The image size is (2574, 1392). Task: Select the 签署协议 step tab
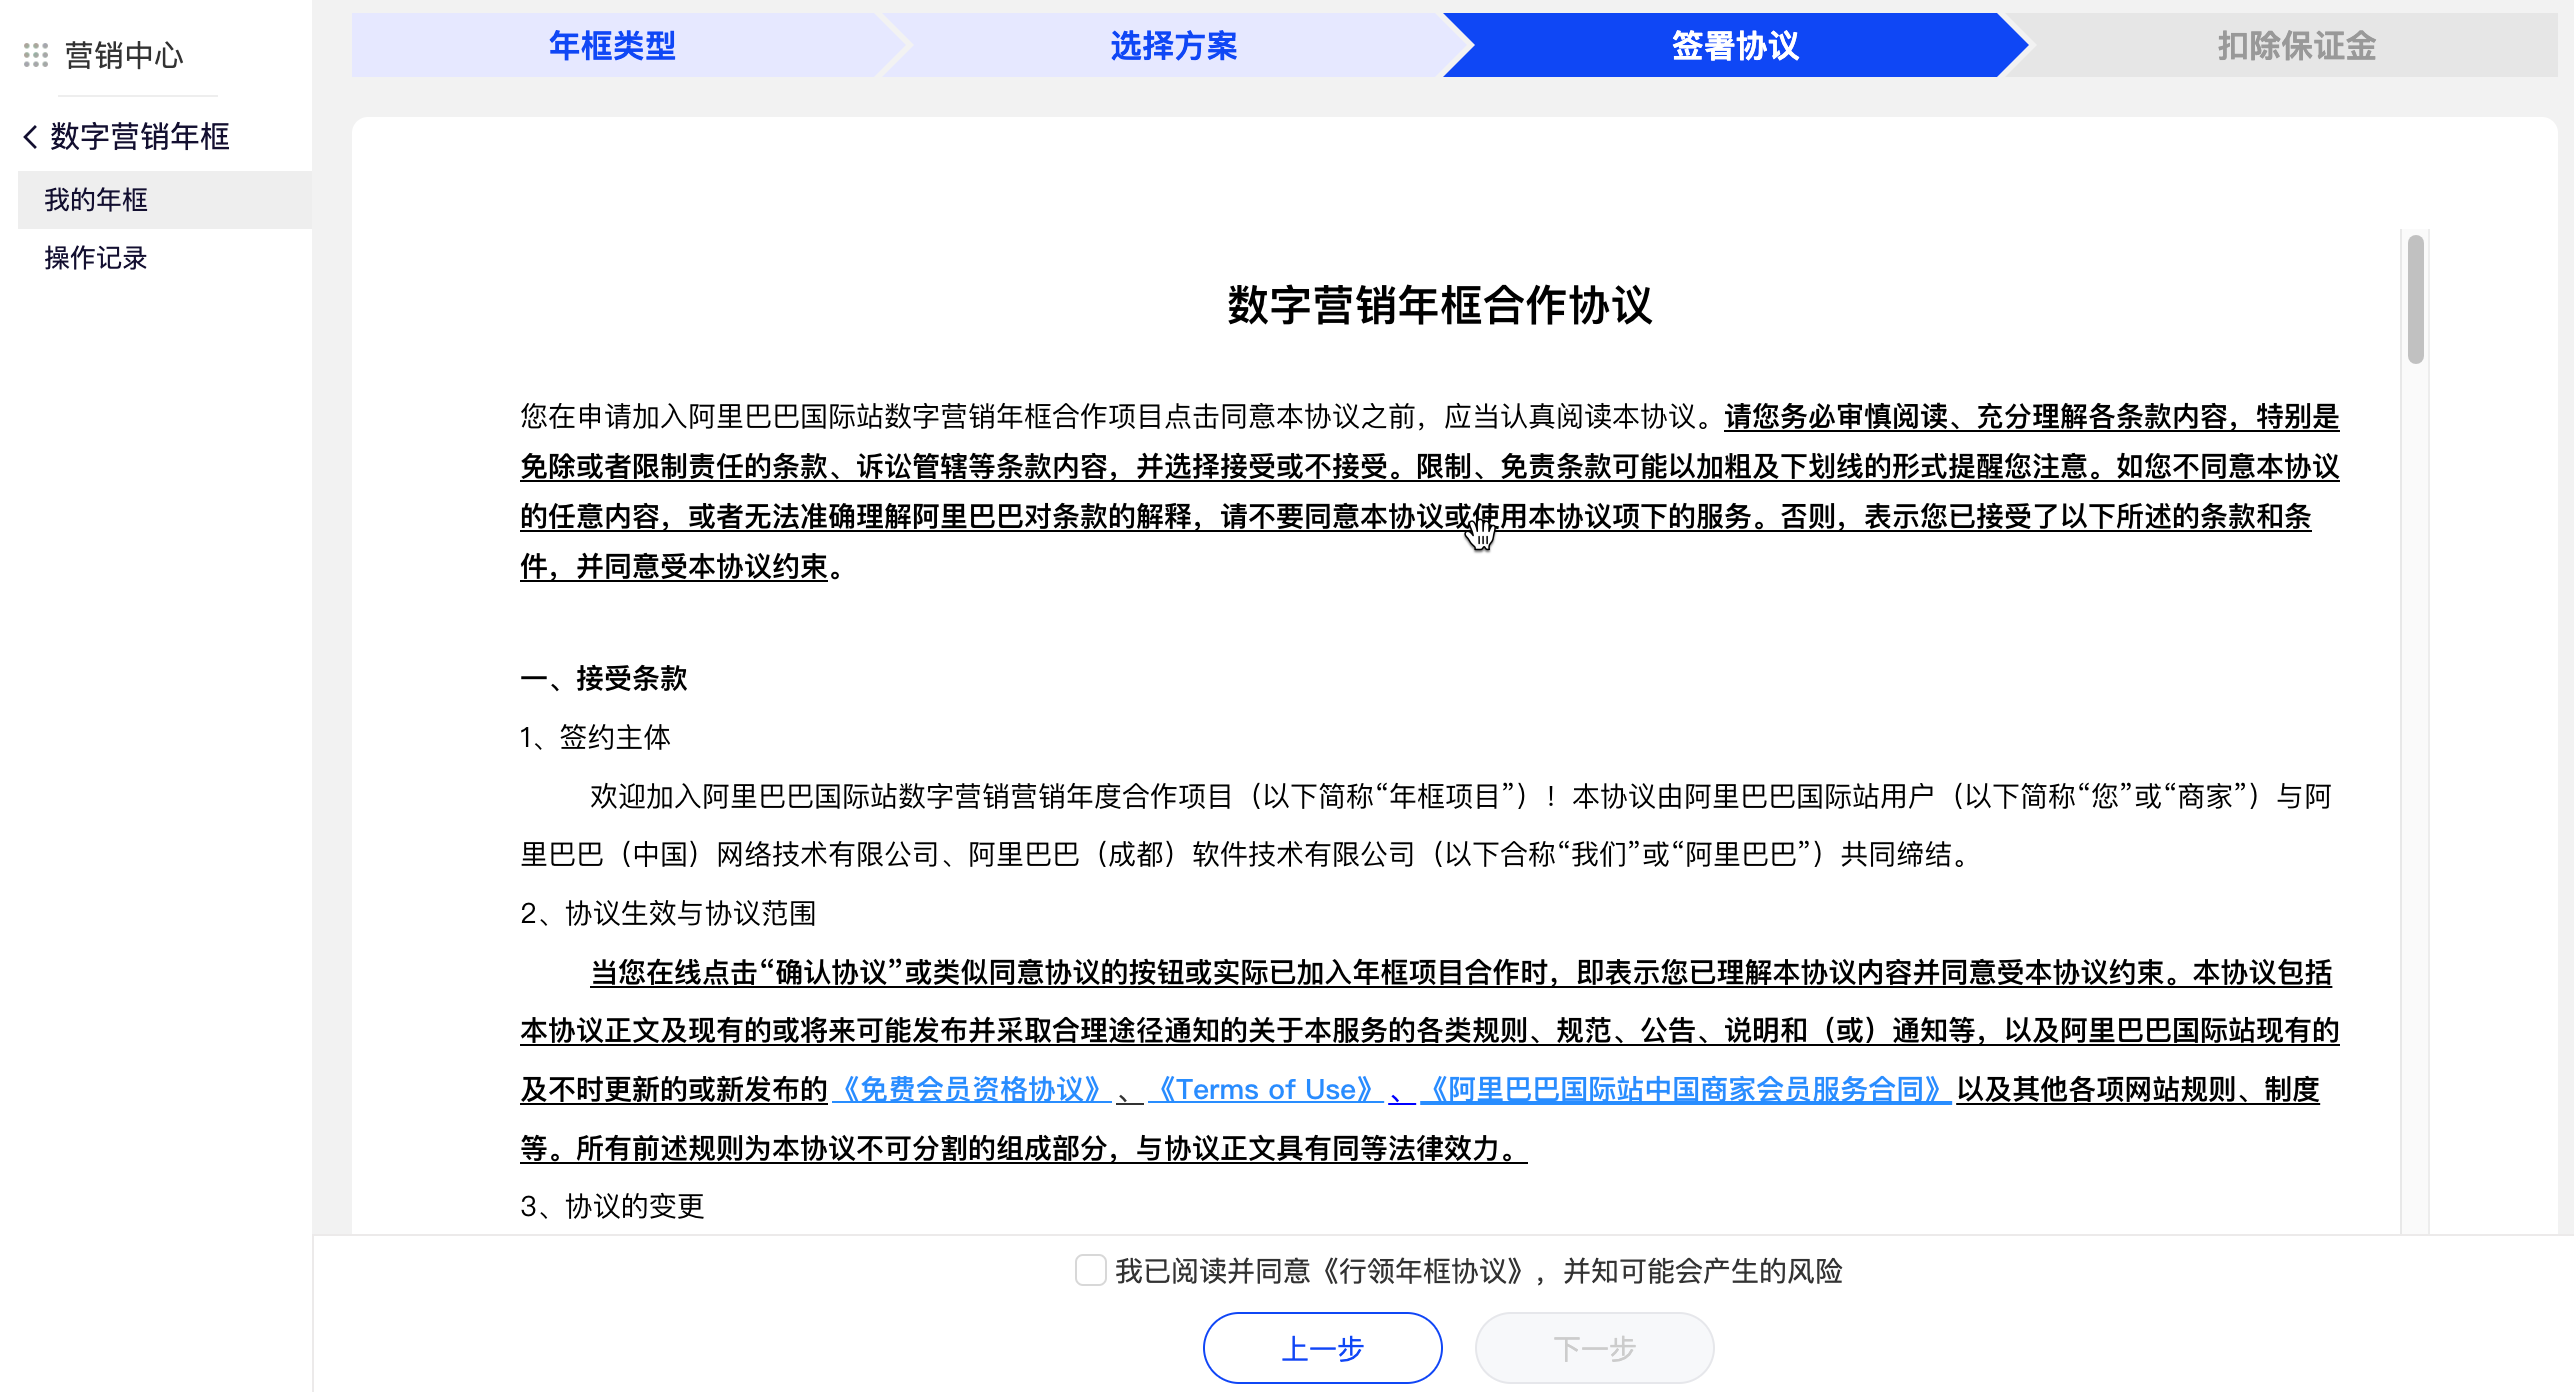(1735, 45)
